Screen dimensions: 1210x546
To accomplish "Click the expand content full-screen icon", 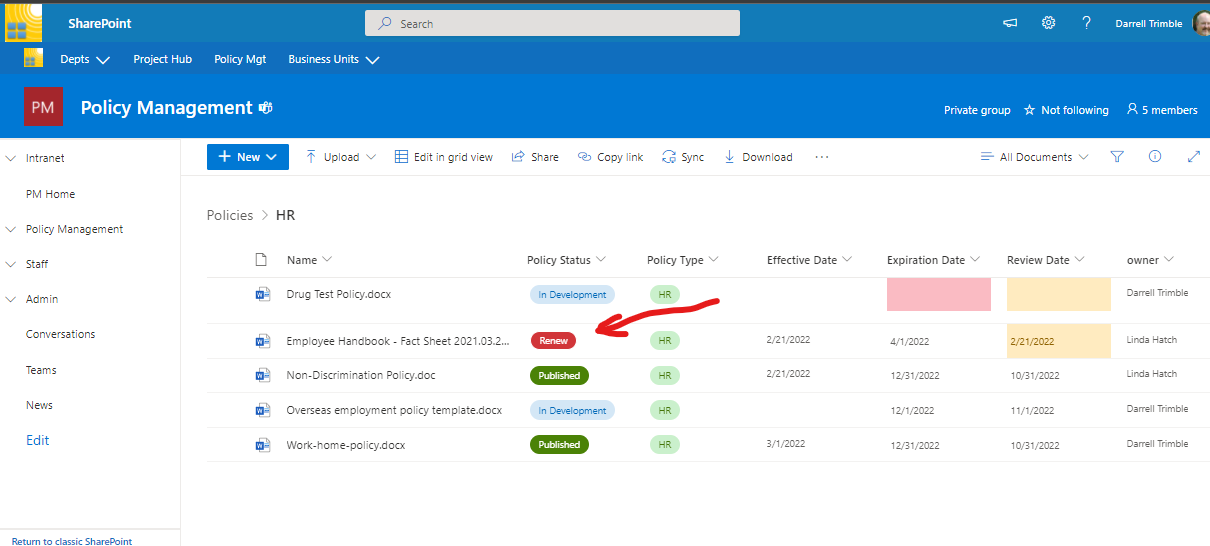I will pos(1193,157).
